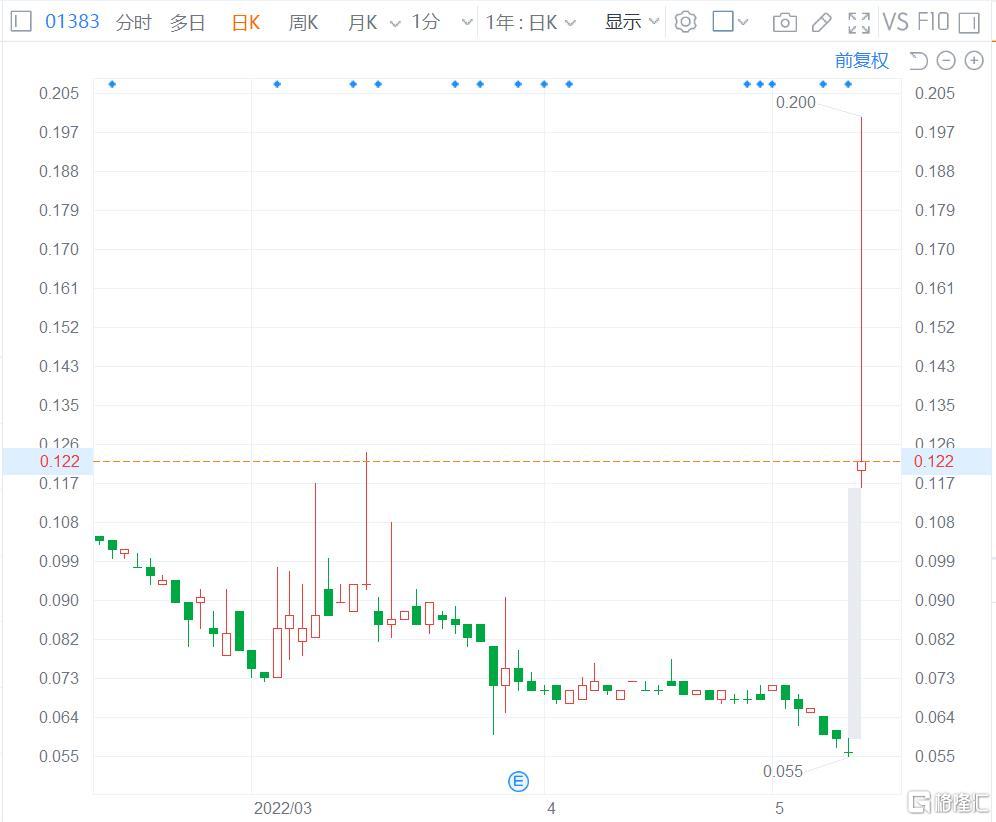Click the 前复权 adjustment link
Screen dimensions: 996x822
point(861,61)
